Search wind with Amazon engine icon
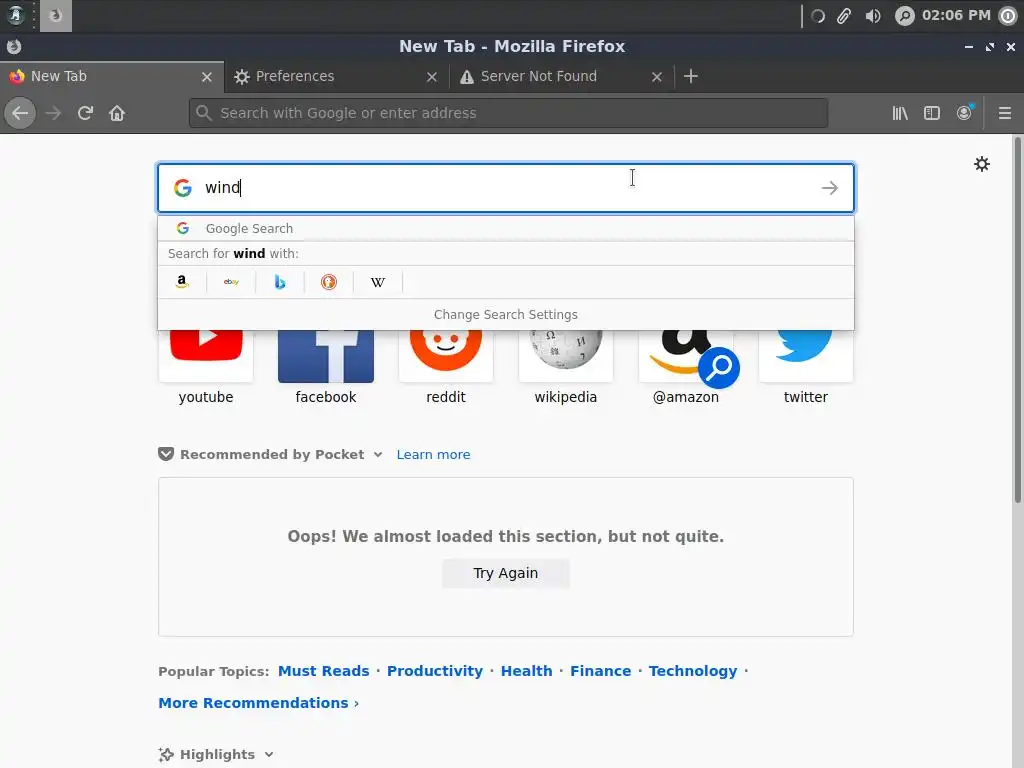Image resolution: width=1024 pixels, height=768 pixels. click(182, 282)
